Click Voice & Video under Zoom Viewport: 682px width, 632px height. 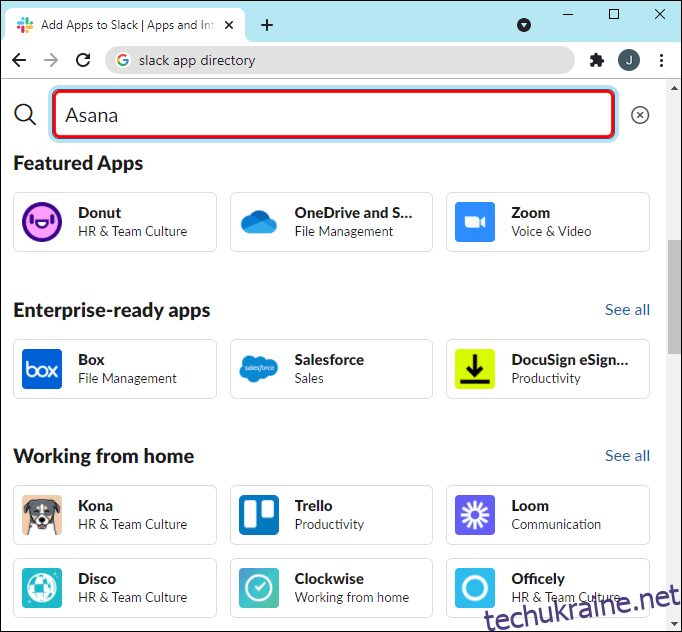pyautogui.click(x=551, y=231)
